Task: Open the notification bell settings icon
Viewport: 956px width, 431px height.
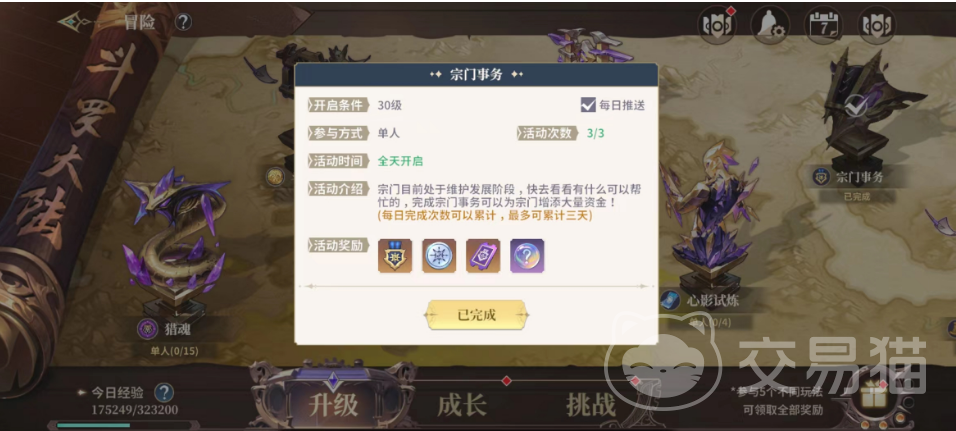Action: 770,25
